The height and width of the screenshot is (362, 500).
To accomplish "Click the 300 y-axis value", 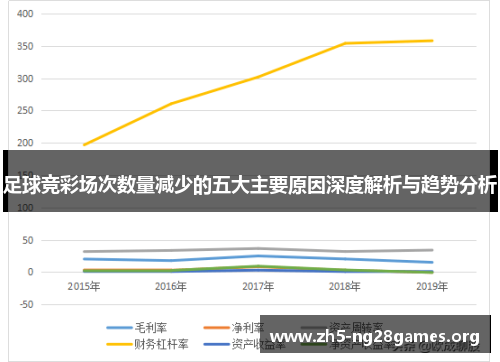I will click(x=25, y=79).
